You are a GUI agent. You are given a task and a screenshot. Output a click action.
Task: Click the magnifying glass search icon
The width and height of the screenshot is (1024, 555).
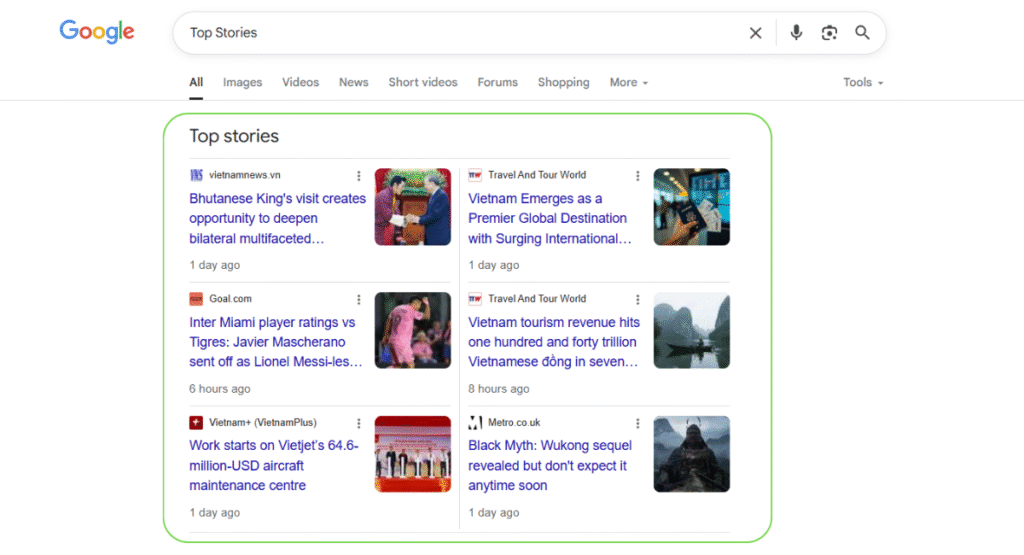862,33
